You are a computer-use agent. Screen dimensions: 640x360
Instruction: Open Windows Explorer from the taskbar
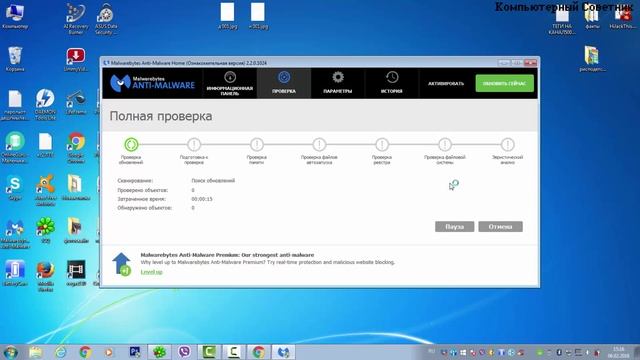pyautogui.click(x=36, y=351)
